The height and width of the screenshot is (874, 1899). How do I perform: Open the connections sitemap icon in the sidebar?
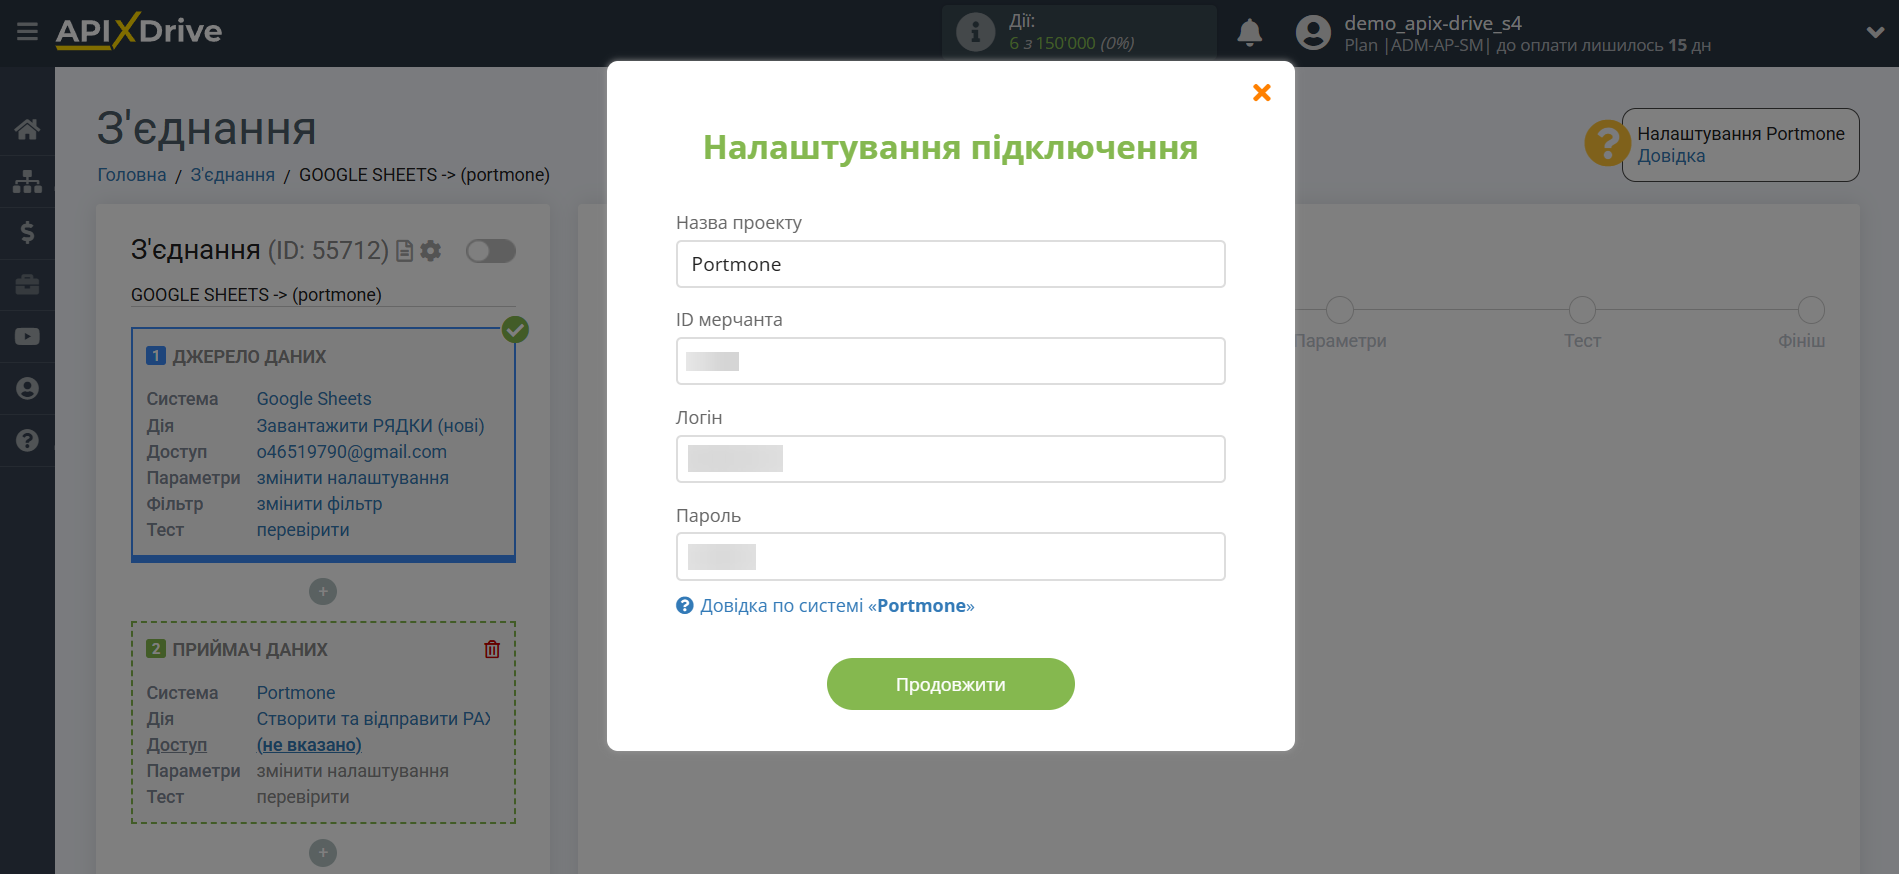27,181
